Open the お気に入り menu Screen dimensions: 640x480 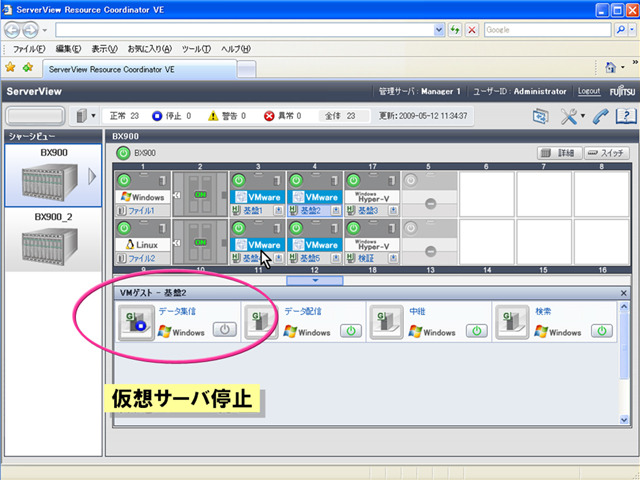pyautogui.click(x=149, y=49)
